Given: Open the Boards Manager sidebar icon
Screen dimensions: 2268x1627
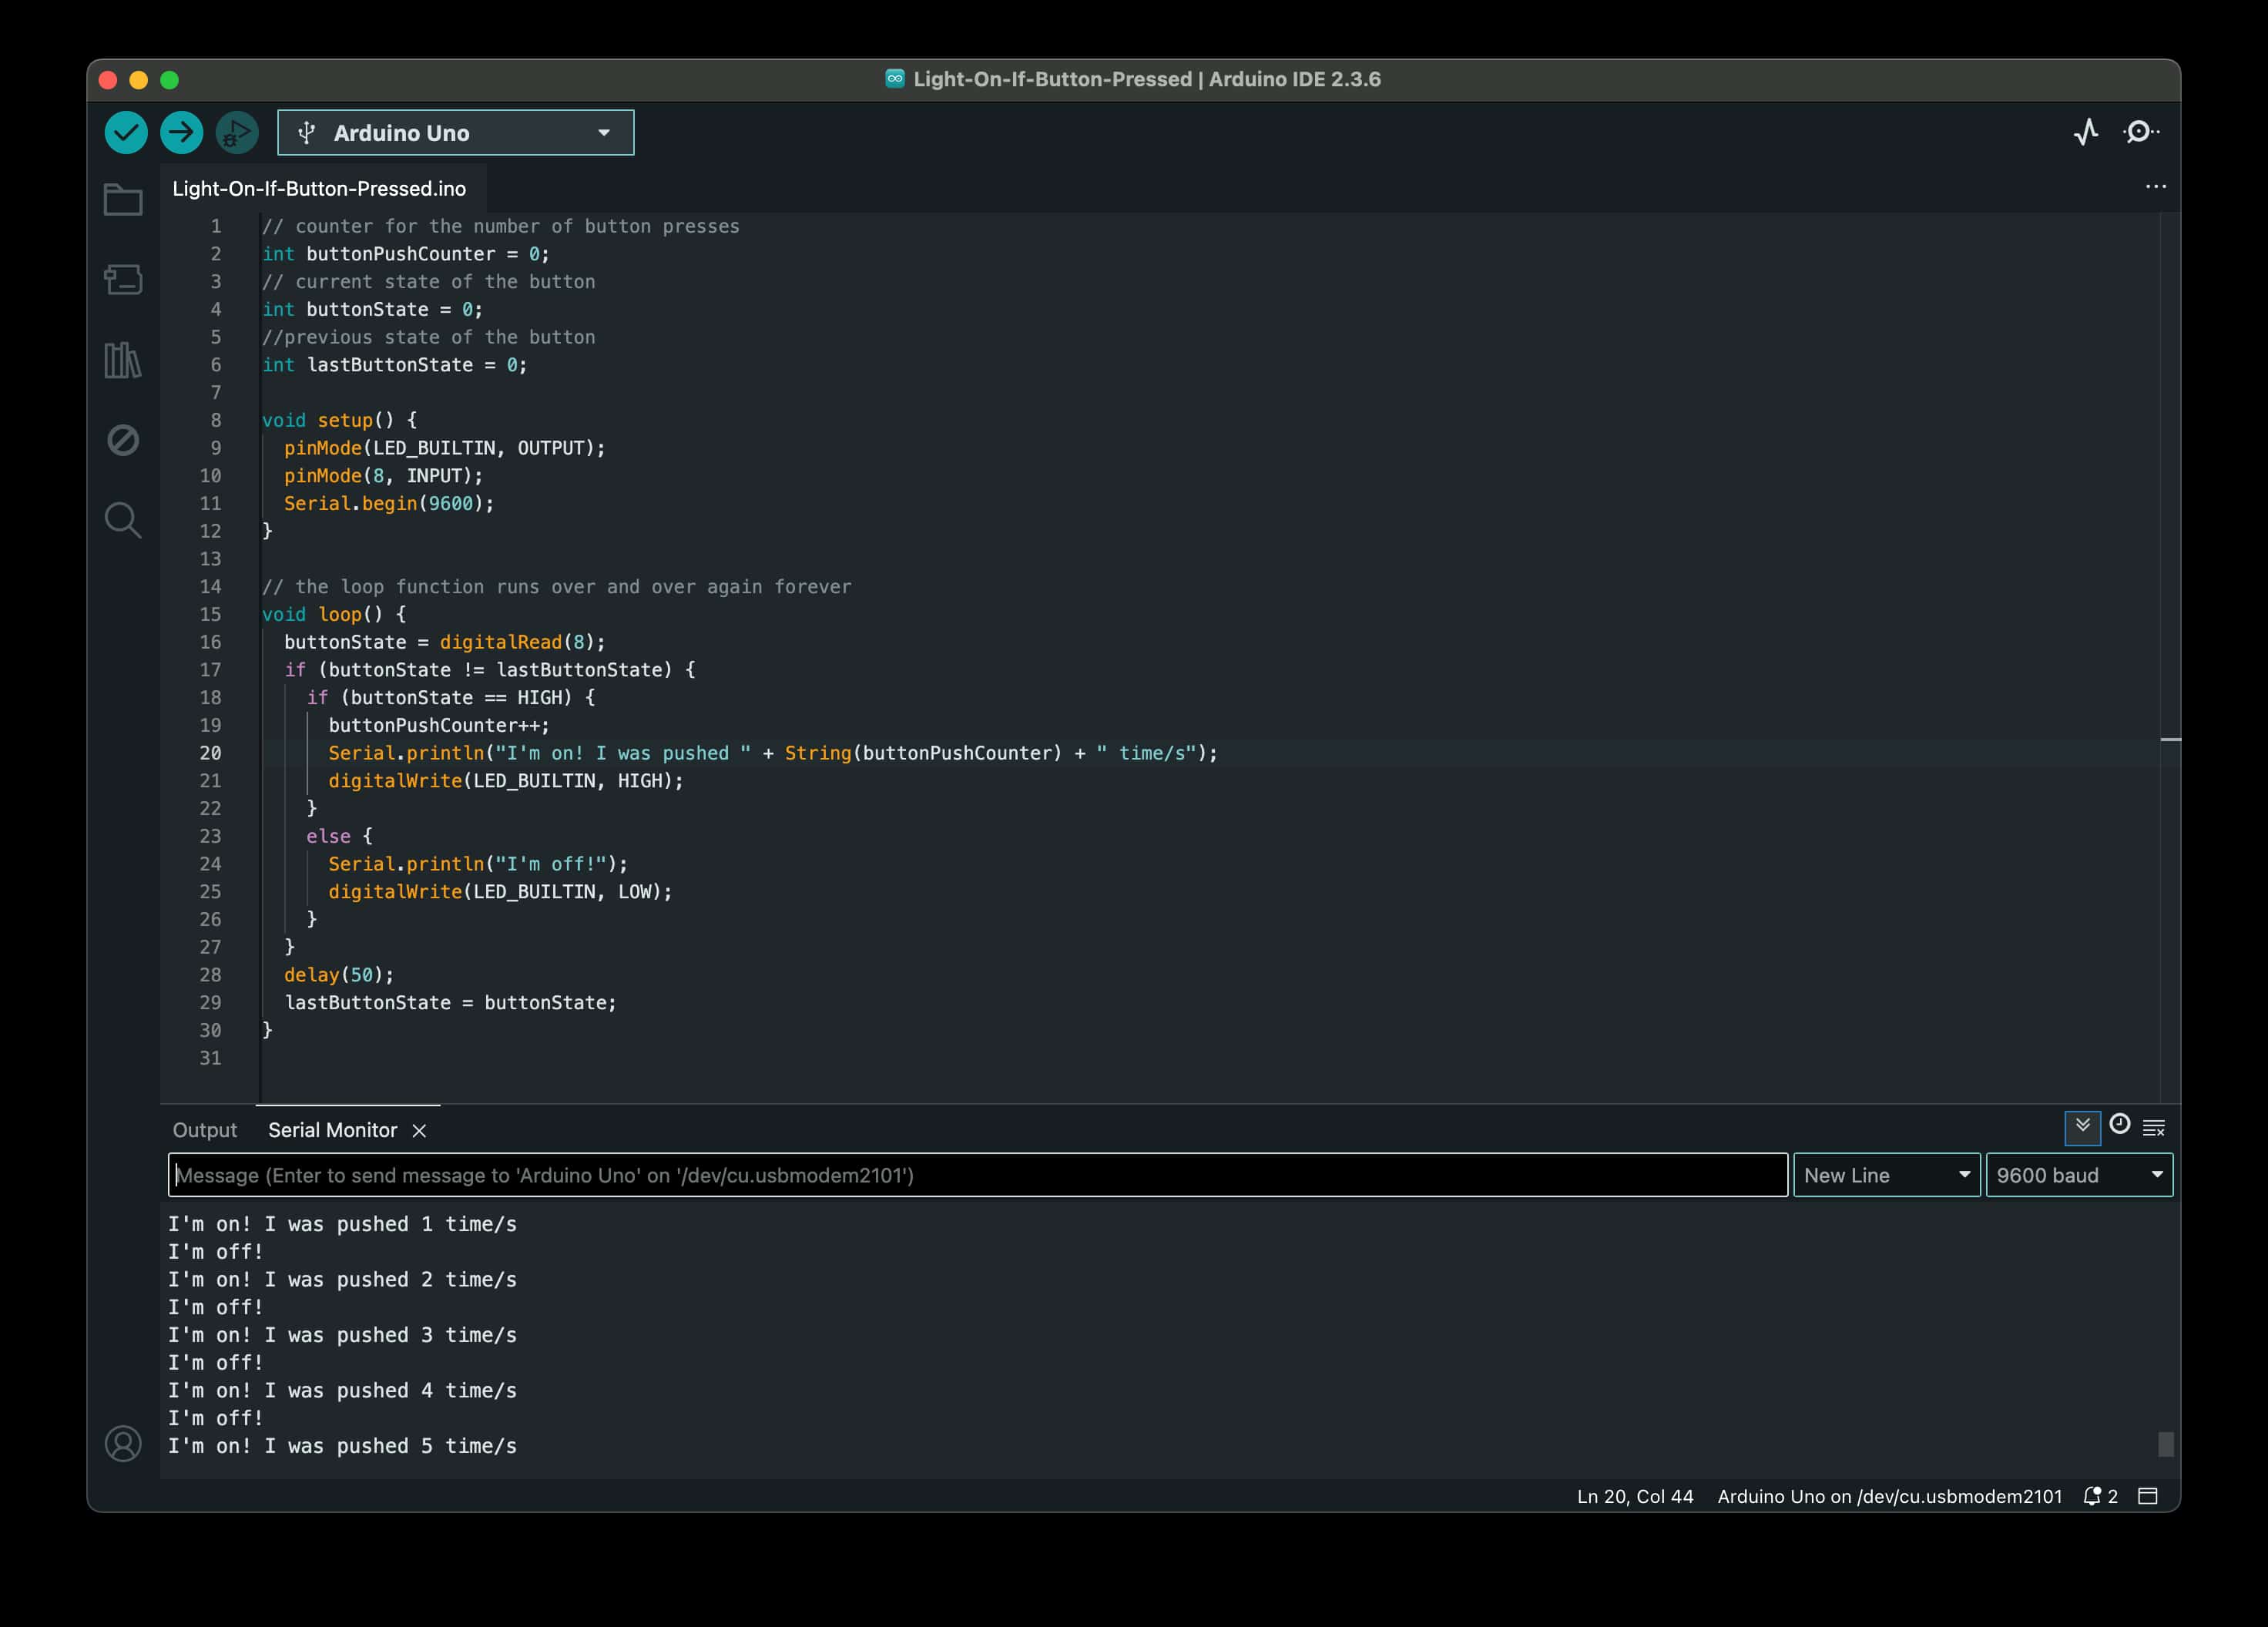Looking at the screenshot, I should click(123, 280).
